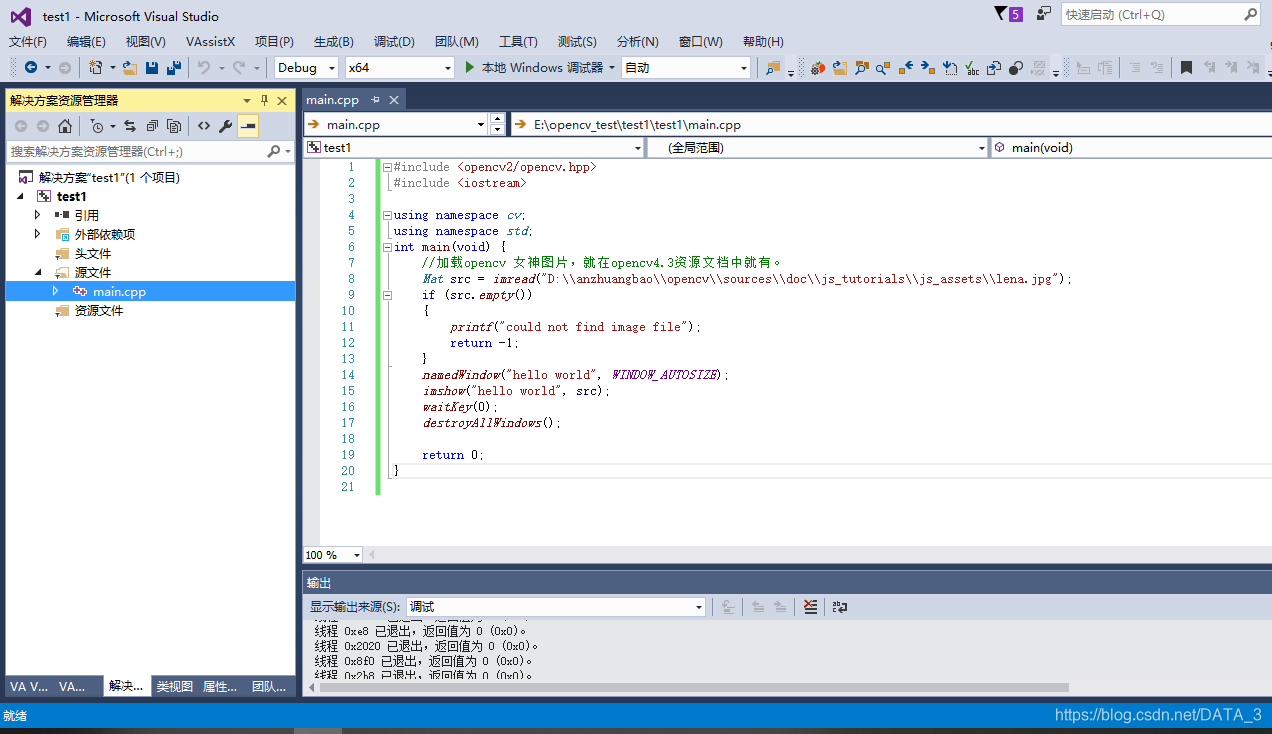Click the Save All double floppy icon
This screenshot has width=1272, height=734.
(173, 67)
